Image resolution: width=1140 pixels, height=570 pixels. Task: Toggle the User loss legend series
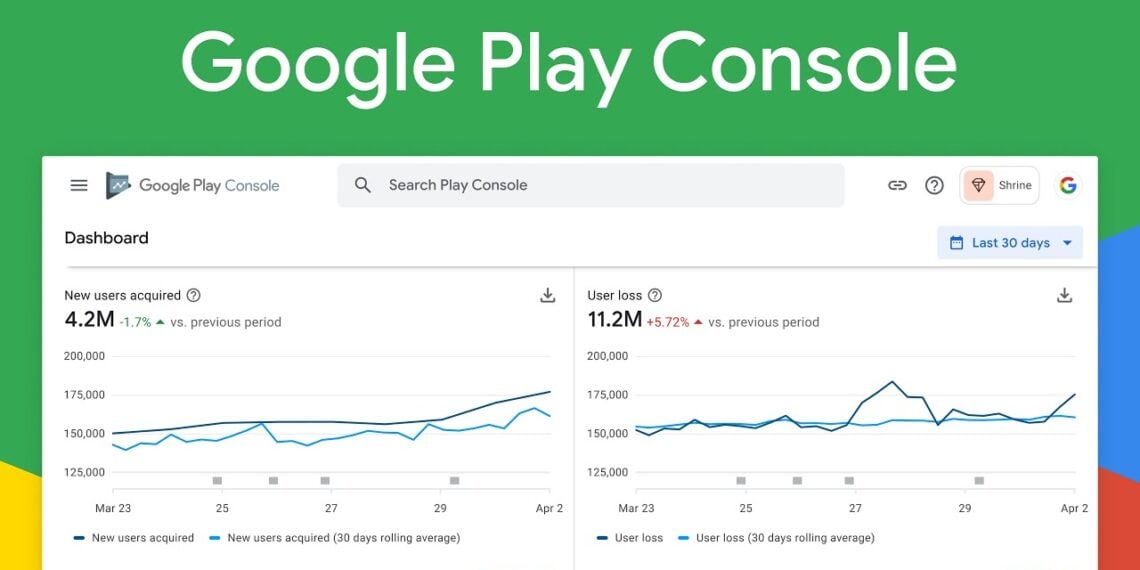click(630, 538)
